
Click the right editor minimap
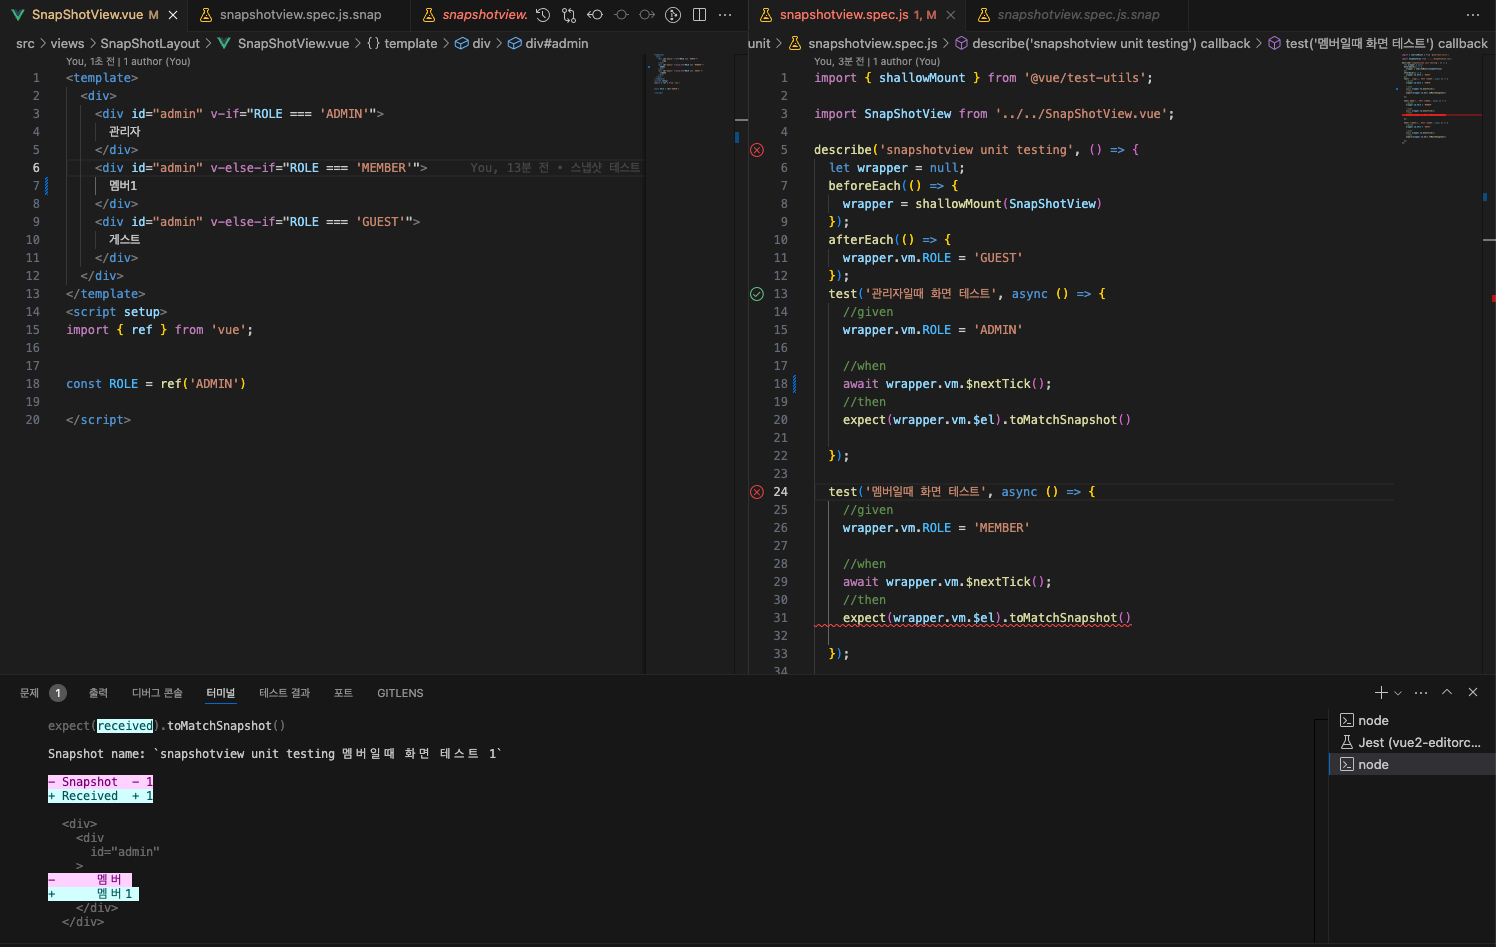coord(1441,98)
